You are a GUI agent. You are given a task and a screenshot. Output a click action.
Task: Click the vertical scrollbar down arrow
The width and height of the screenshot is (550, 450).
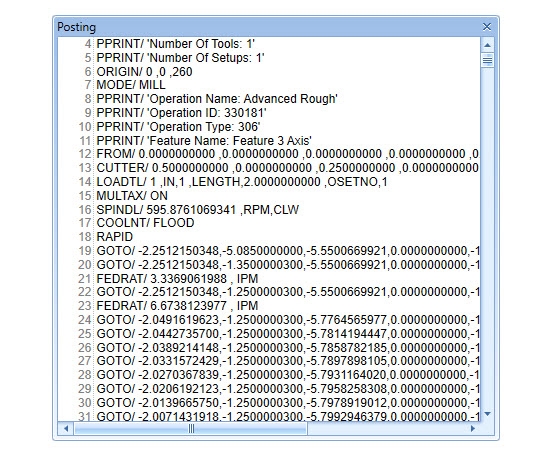click(487, 414)
